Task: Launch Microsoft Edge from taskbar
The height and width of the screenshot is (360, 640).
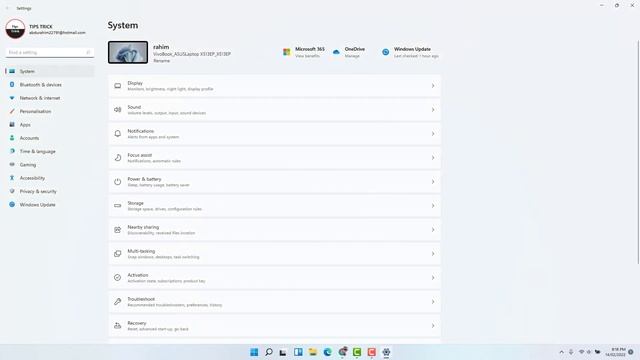Action: click(x=327, y=352)
